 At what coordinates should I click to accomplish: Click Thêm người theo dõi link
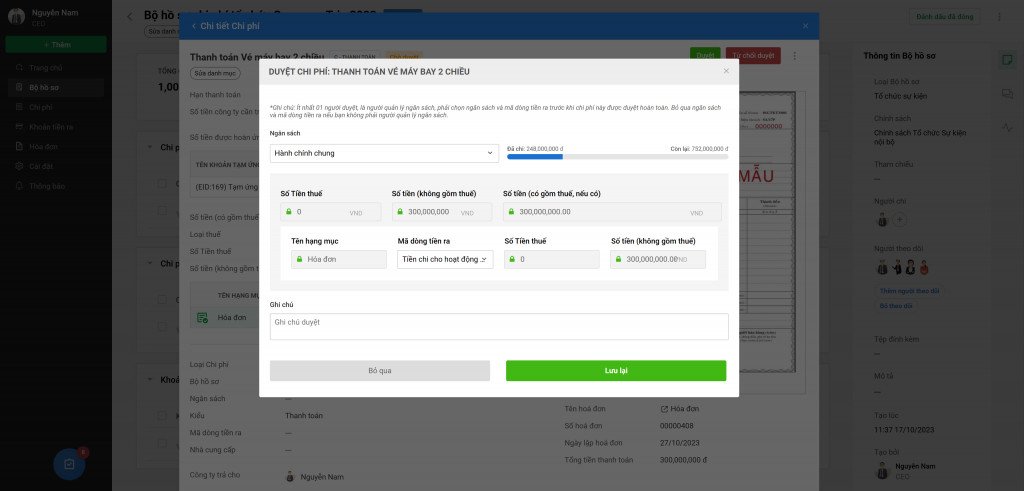click(907, 291)
